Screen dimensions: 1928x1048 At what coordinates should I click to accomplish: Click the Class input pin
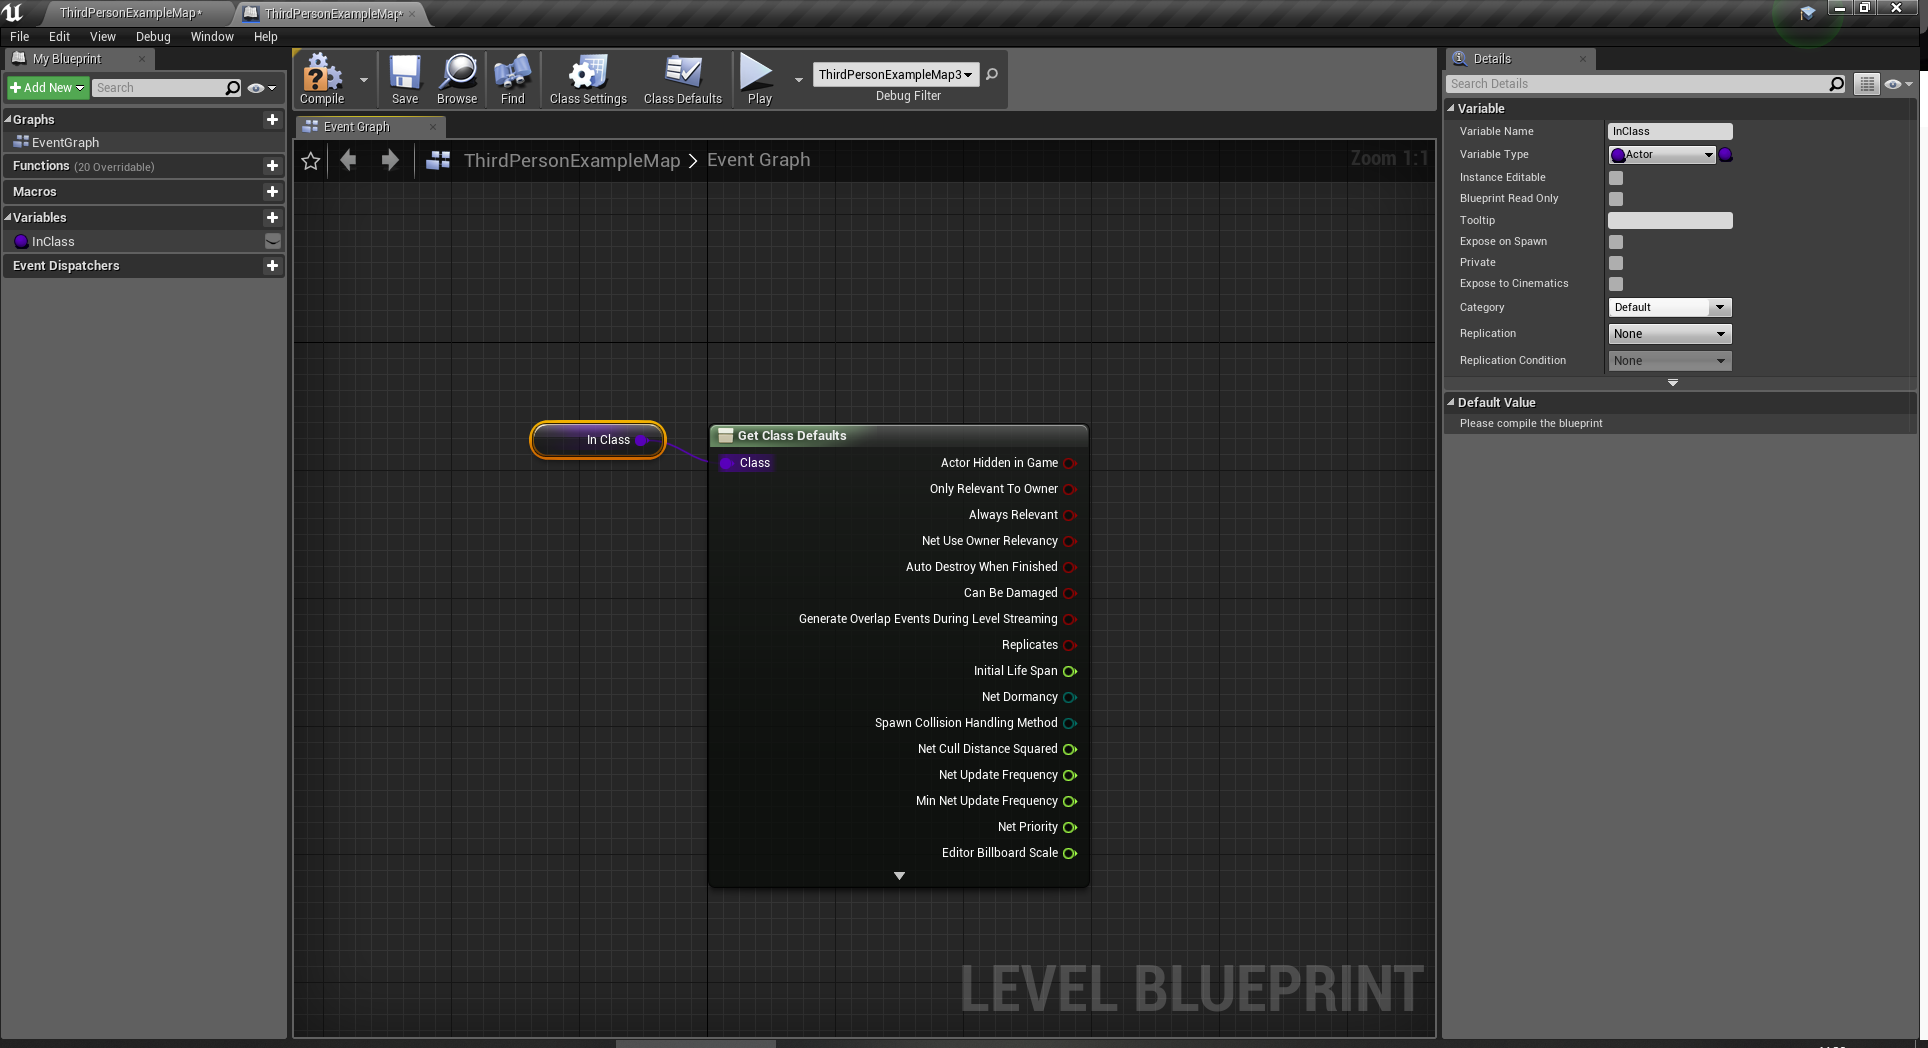tap(726, 463)
